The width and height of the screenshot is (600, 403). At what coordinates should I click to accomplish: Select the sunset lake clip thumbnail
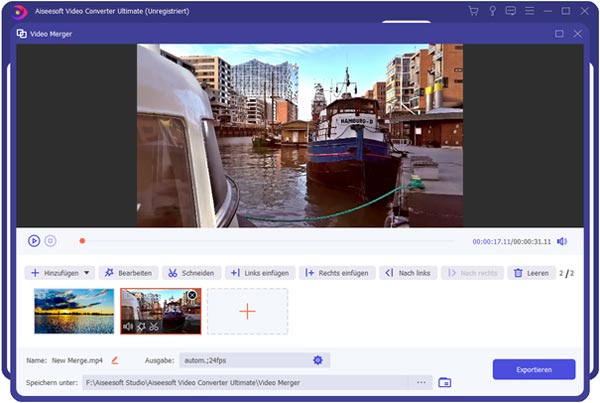(74, 311)
